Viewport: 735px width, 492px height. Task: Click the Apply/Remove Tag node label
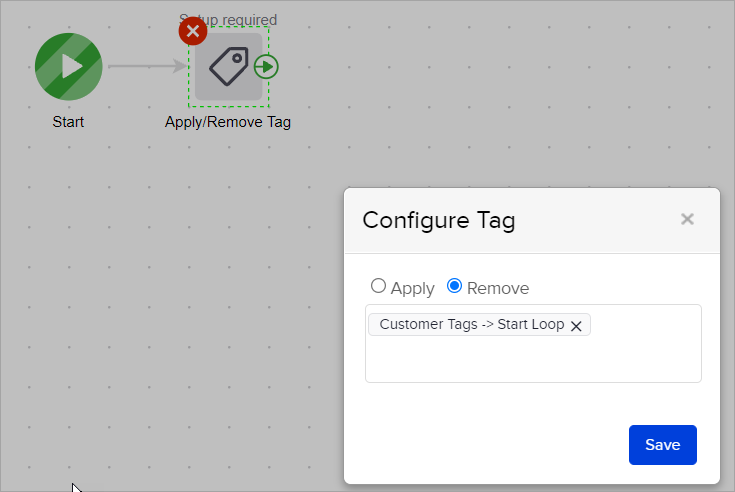pyautogui.click(x=228, y=122)
